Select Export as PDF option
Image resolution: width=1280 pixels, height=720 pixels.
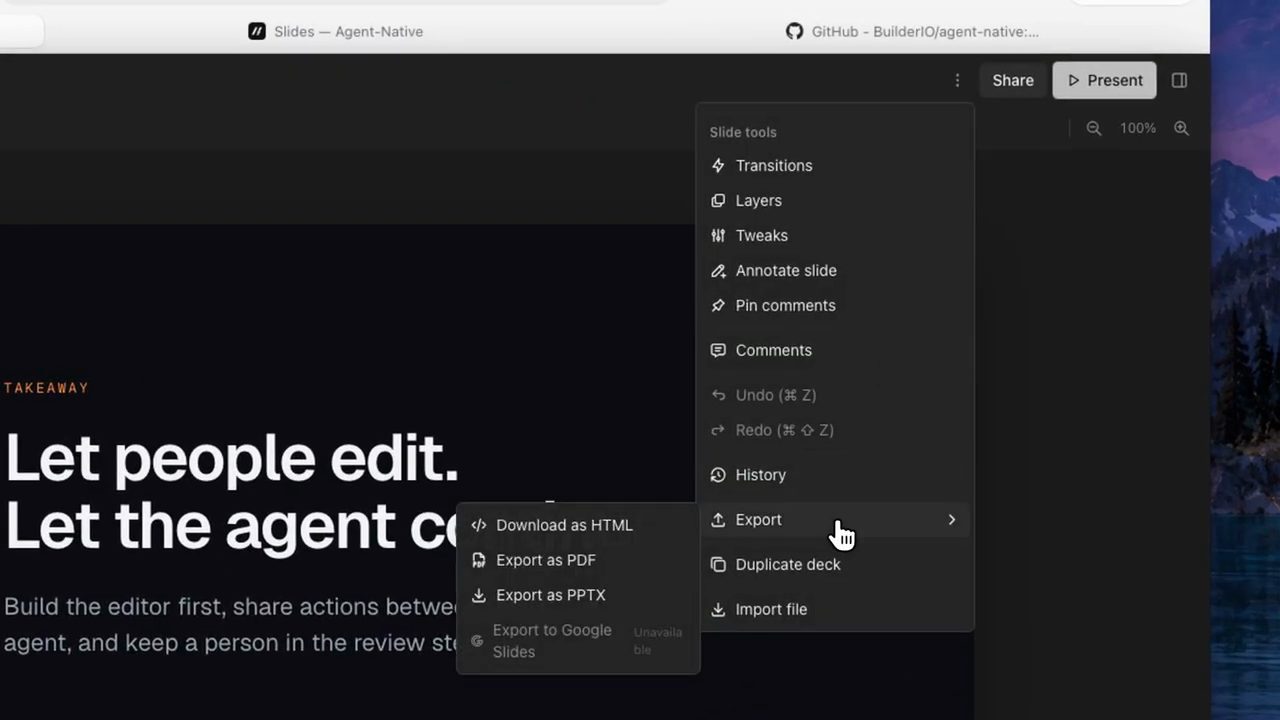(578, 560)
